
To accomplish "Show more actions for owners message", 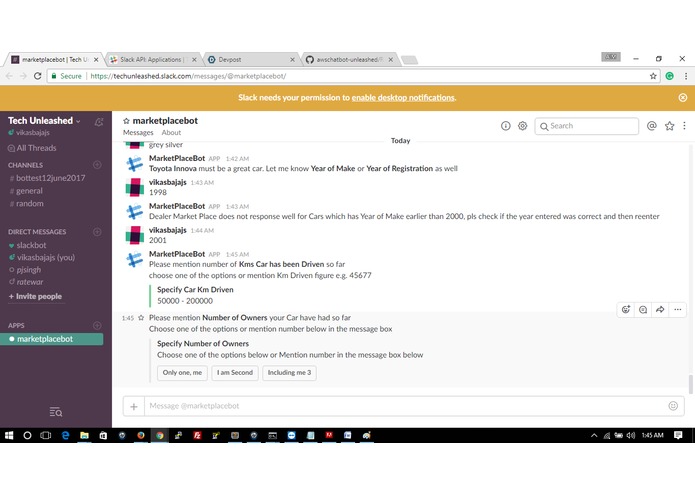I will (x=678, y=310).
